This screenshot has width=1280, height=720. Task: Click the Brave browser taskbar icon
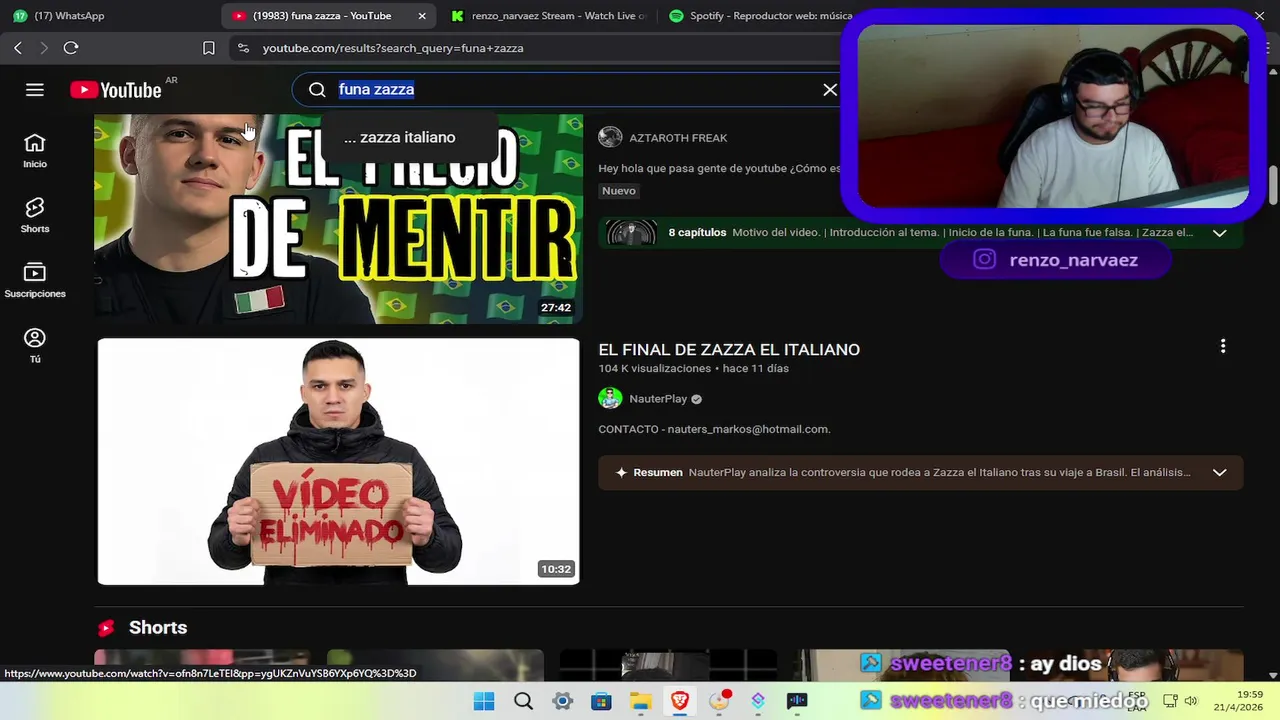pos(679,701)
